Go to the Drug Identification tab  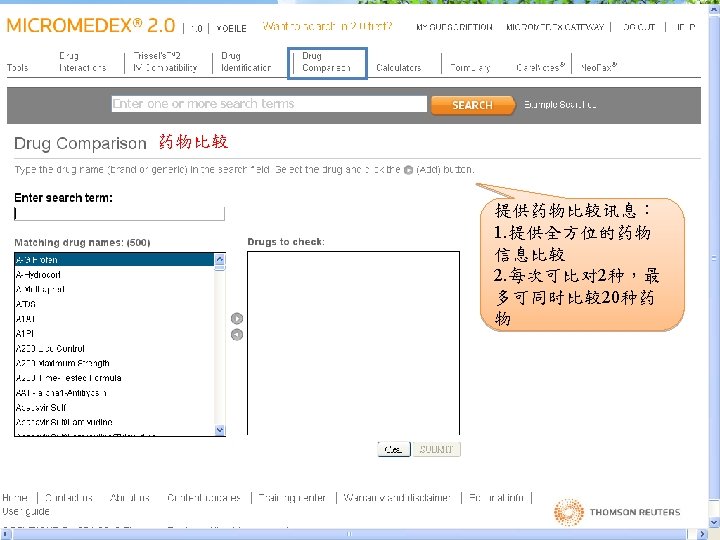click(246, 62)
